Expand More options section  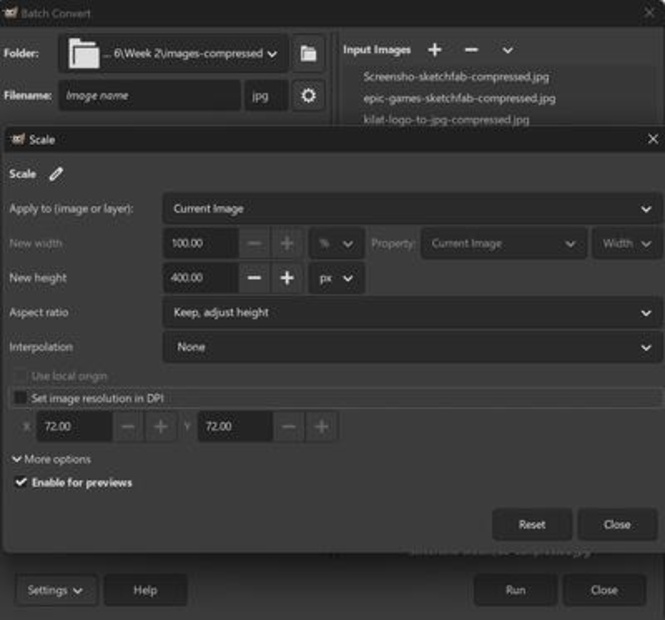coord(51,459)
